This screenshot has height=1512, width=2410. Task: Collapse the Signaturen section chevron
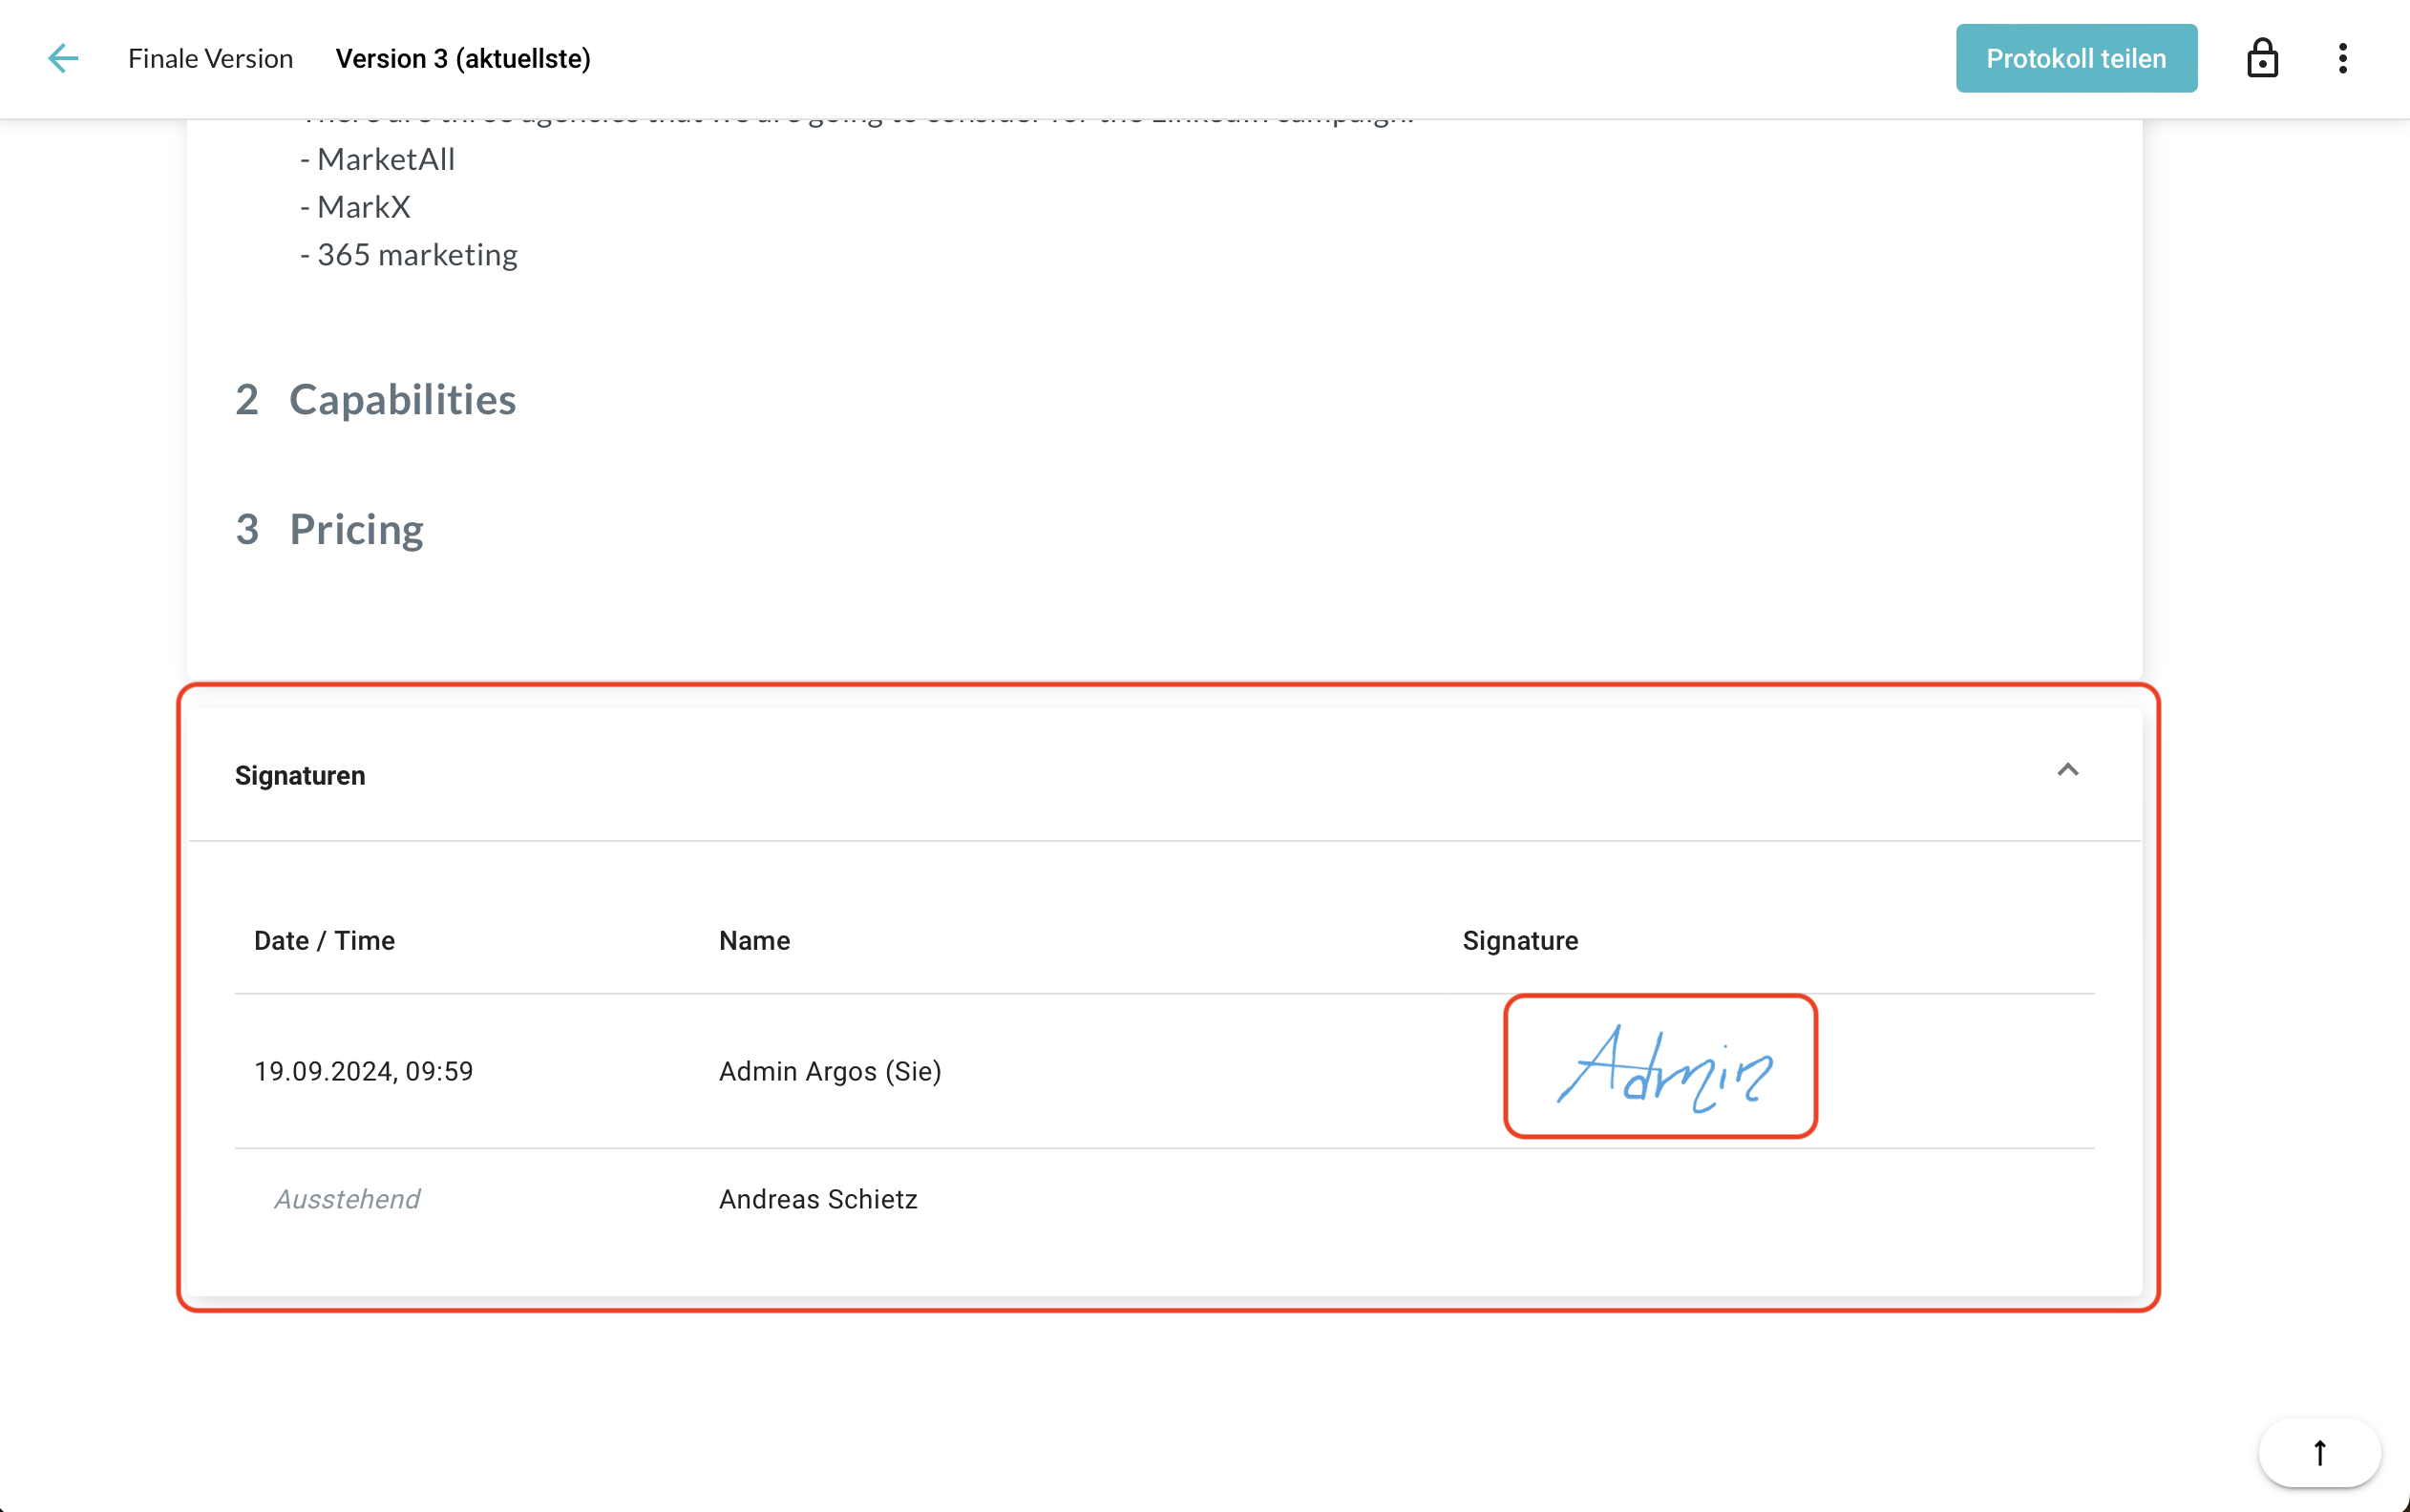click(x=2067, y=770)
